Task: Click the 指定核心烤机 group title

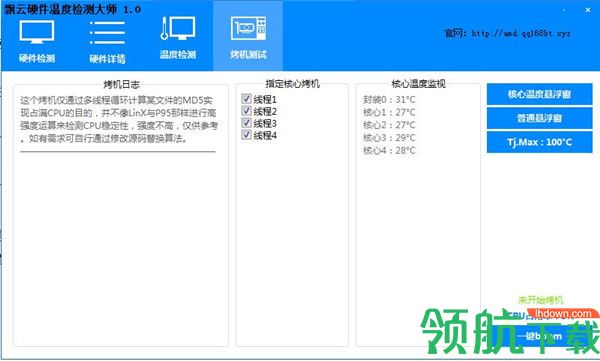Action: 292,83
